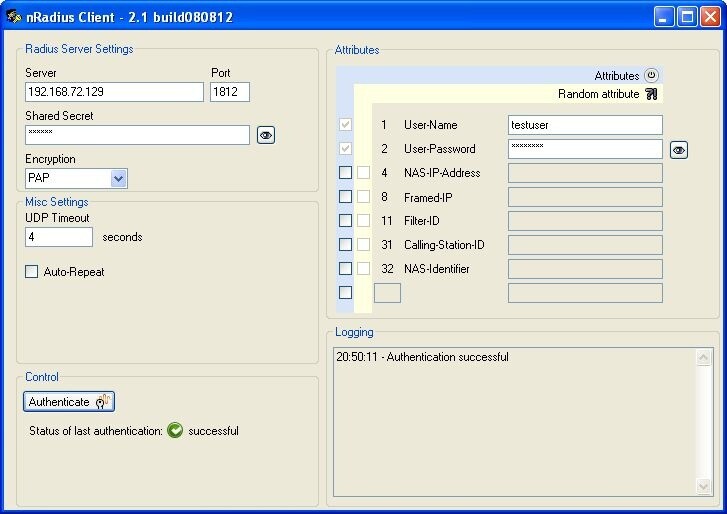Viewport: 727px width, 514px height.
Task: Show User-Password using its eye icon
Action: (679, 150)
